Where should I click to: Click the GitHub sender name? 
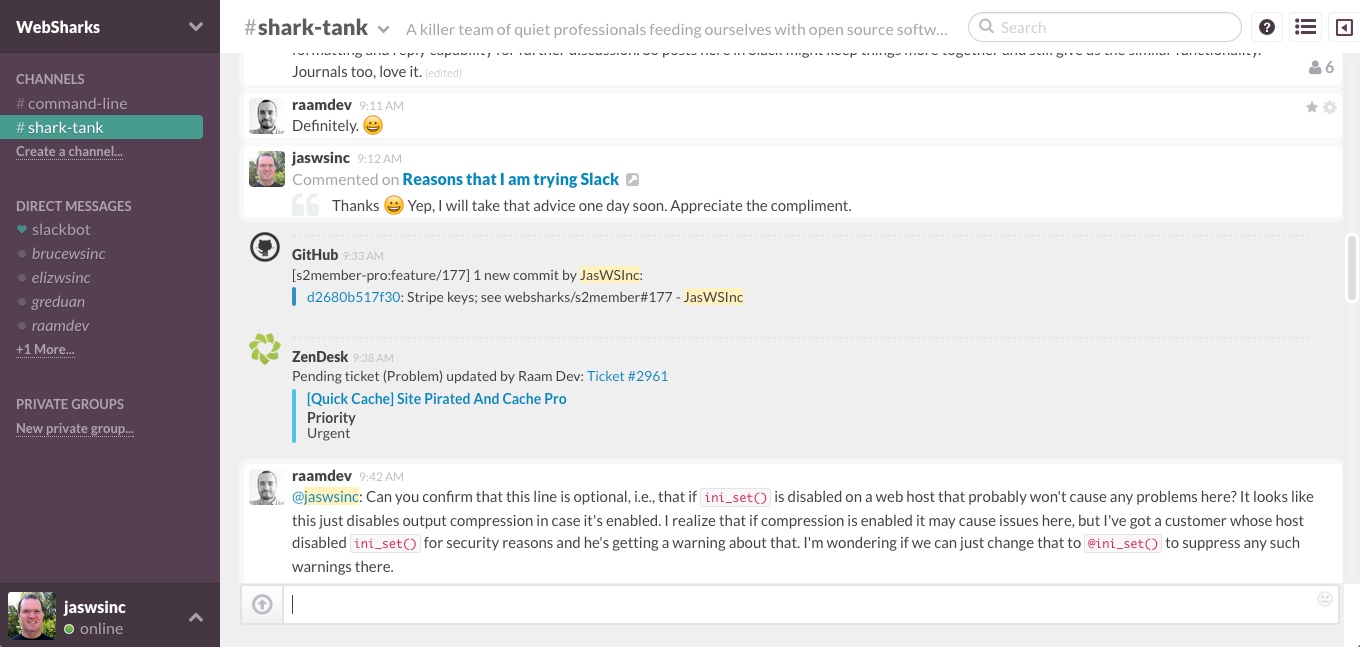pos(315,255)
